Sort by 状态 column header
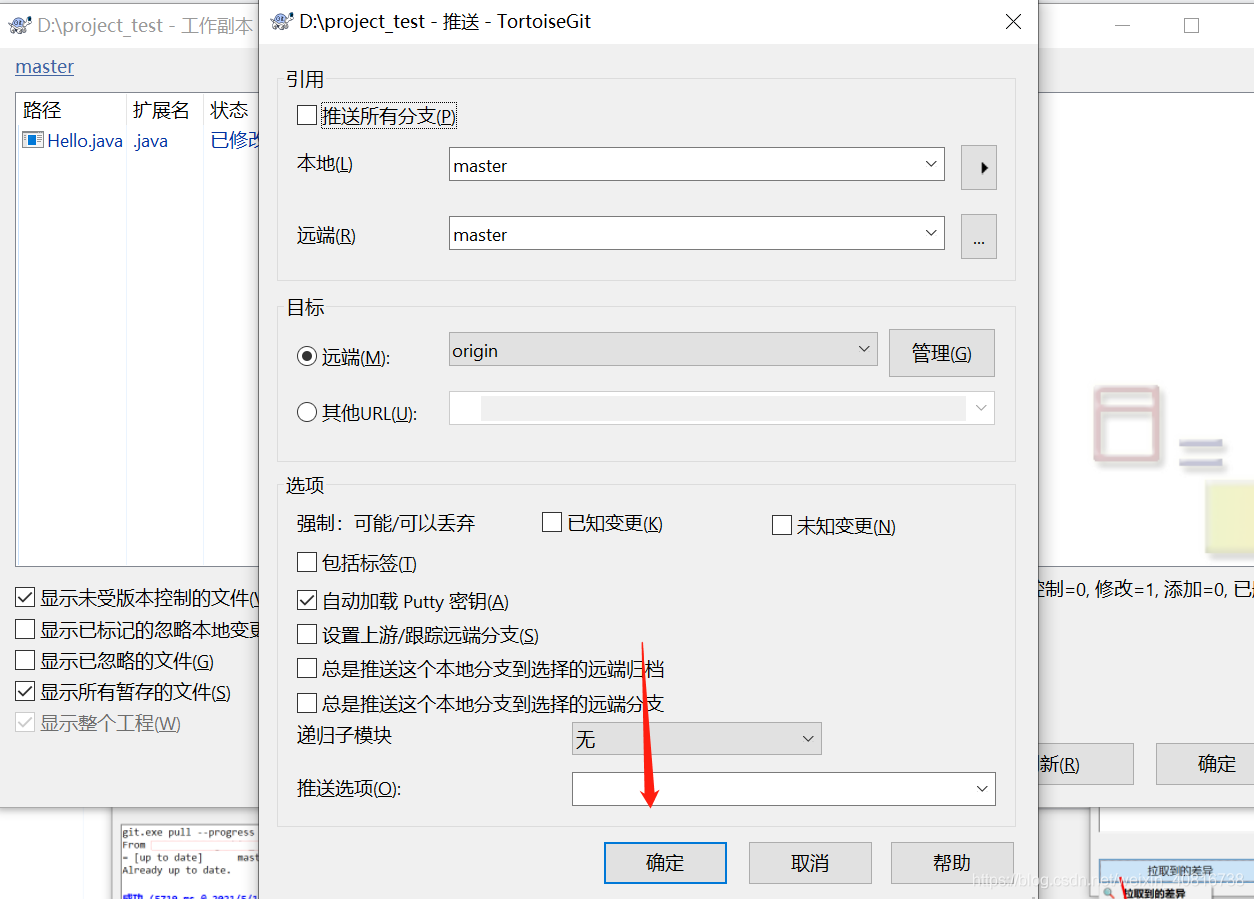 point(231,109)
